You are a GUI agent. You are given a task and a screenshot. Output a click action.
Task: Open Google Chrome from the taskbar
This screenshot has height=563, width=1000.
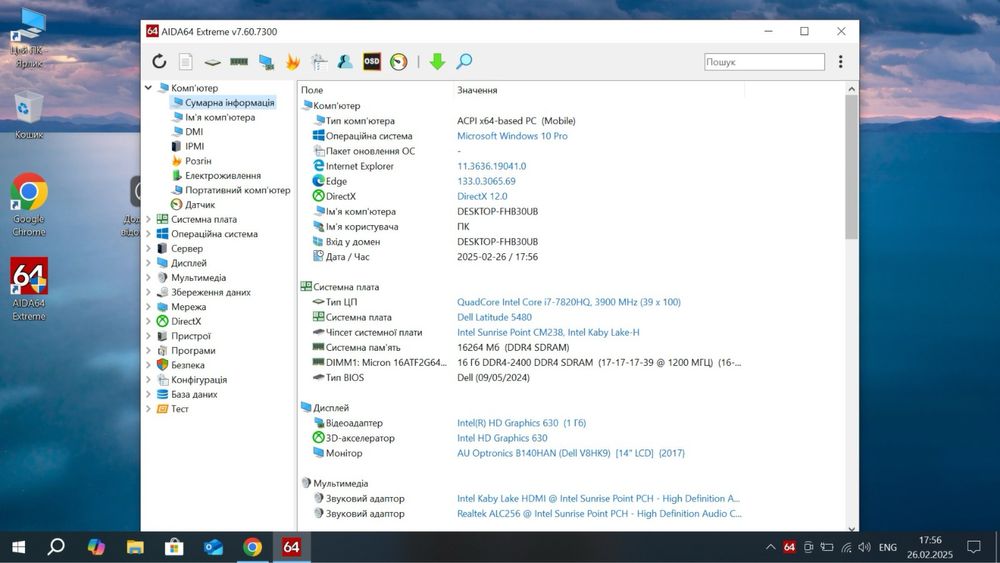tap(252, 547)
